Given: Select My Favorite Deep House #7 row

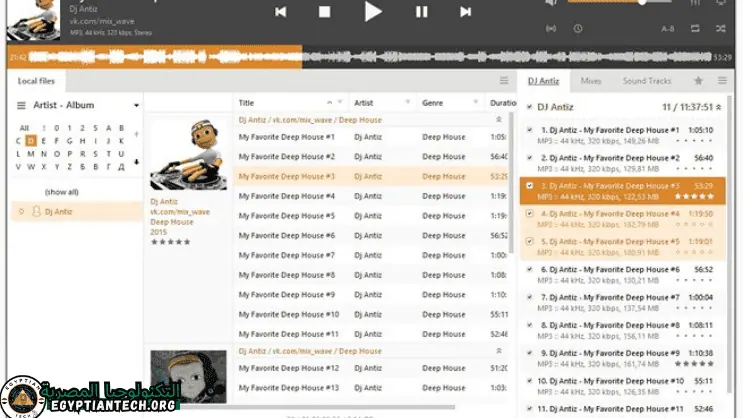Looking at the screenshot, I should pyautogui.click(x=287, y=255).
